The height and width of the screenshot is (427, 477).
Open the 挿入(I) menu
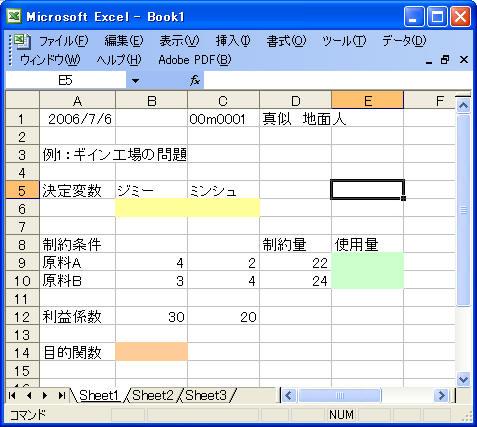point(233,41)
